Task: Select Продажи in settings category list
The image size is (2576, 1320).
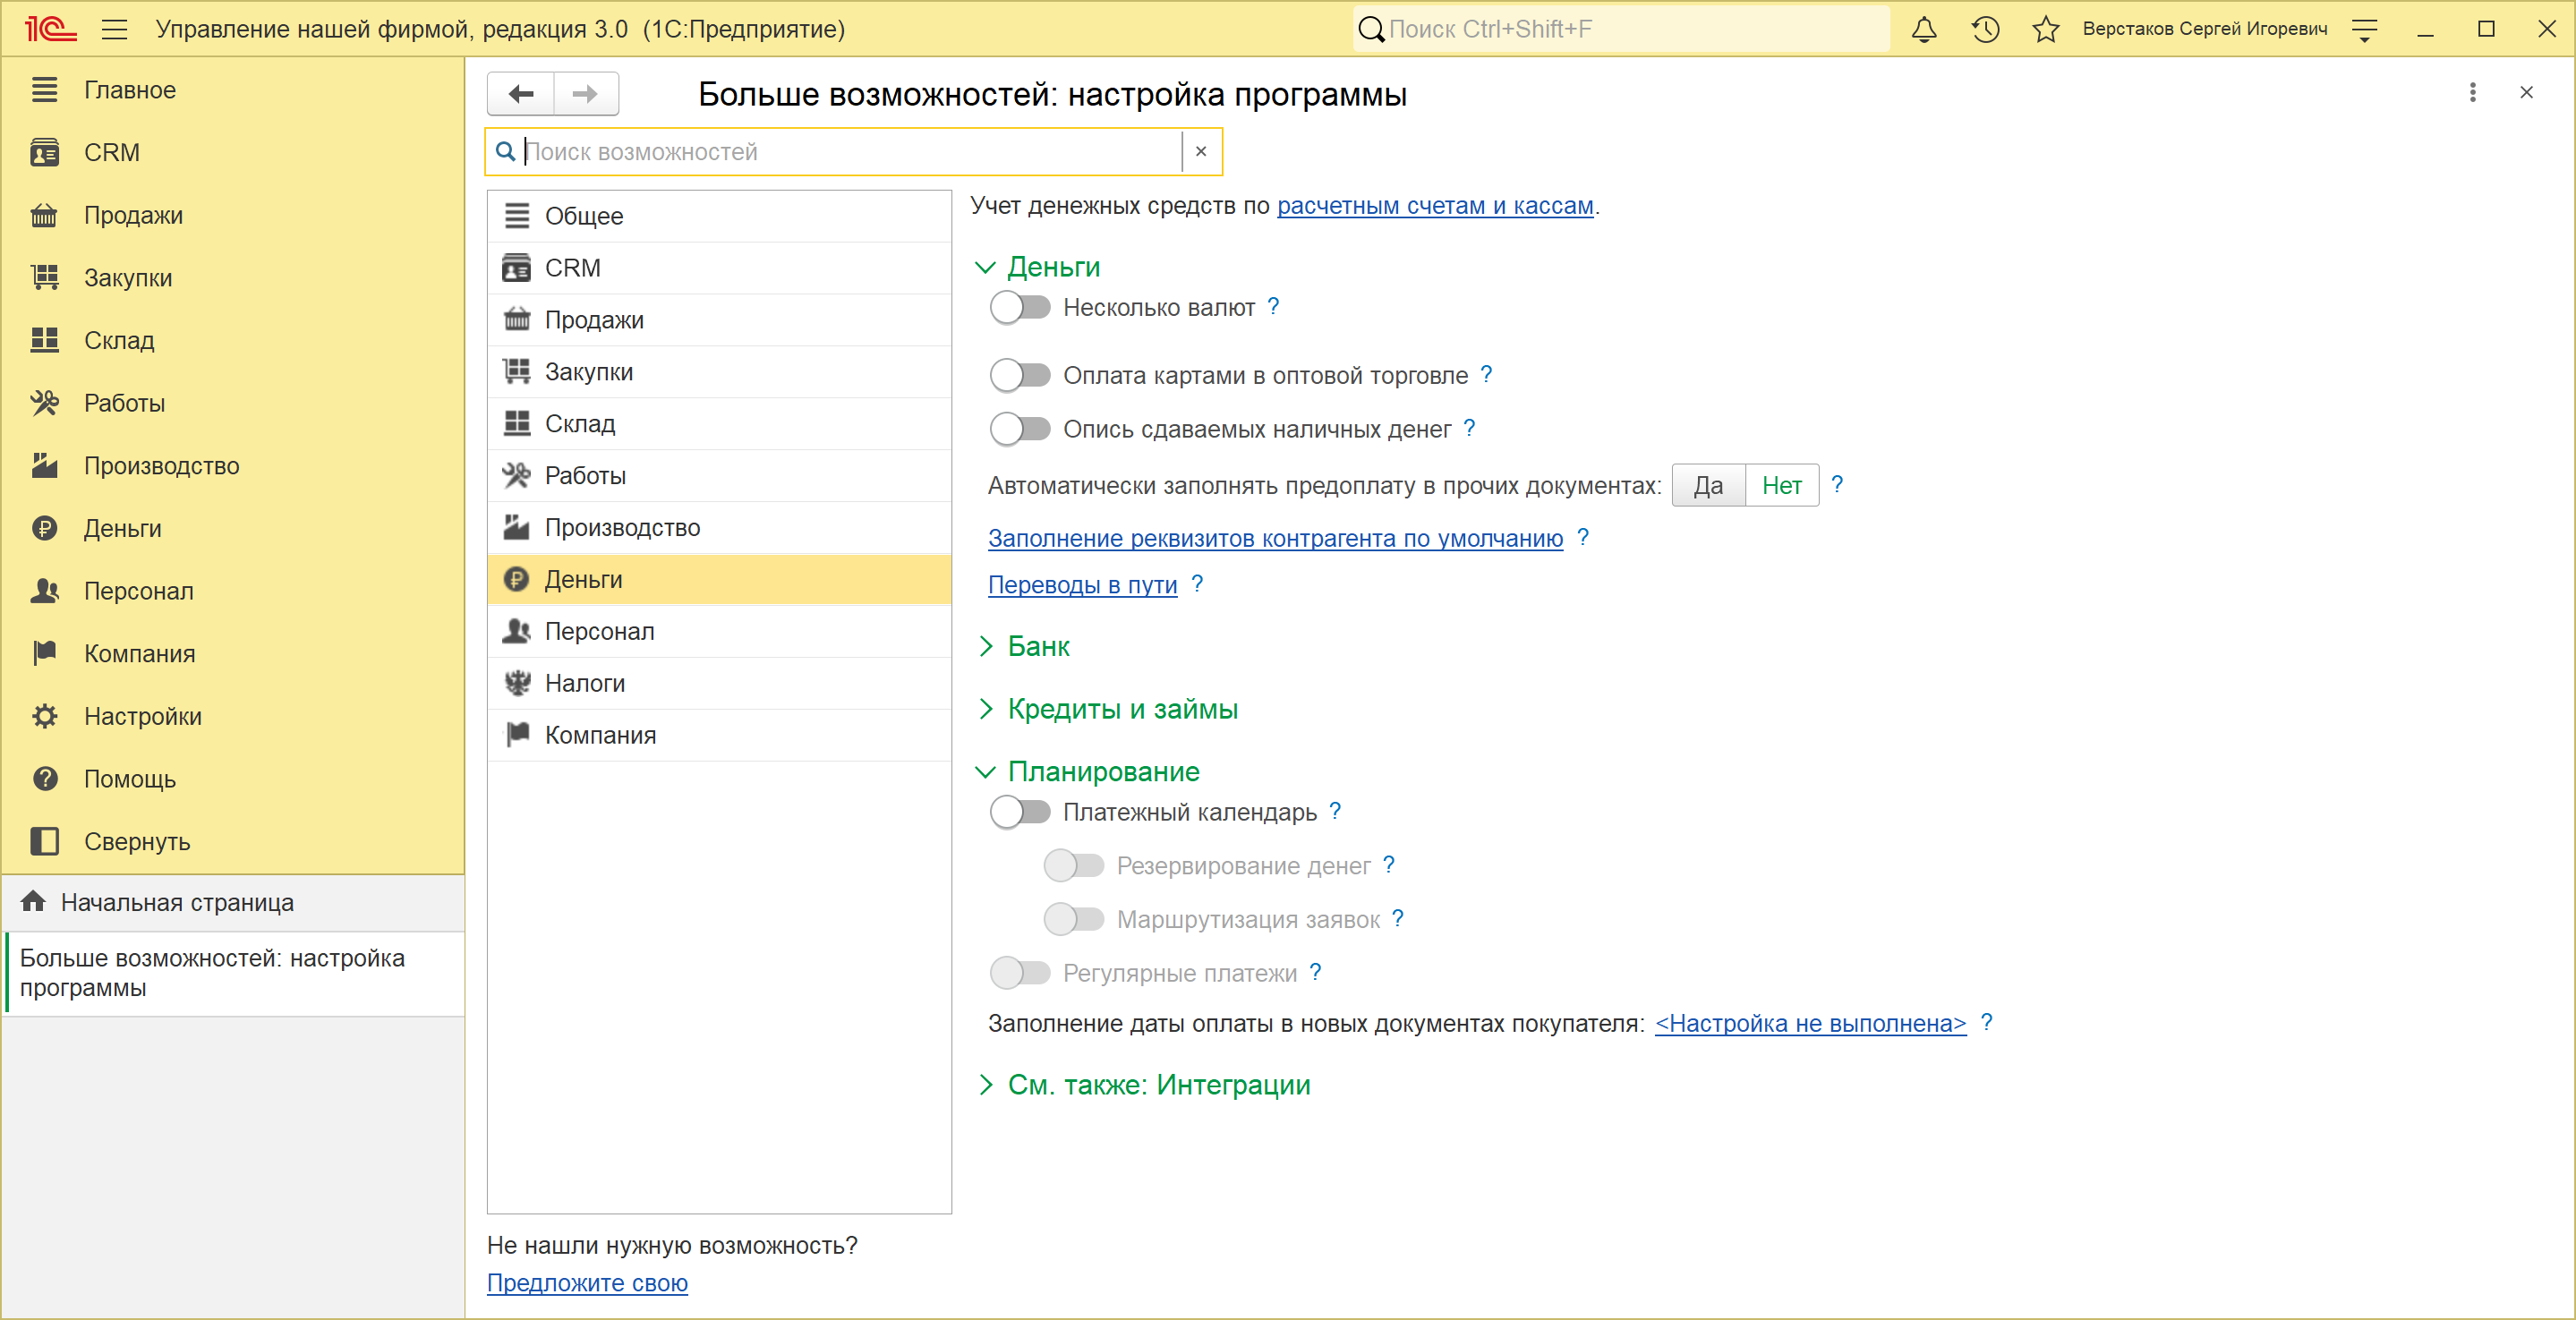Action: 719,320
